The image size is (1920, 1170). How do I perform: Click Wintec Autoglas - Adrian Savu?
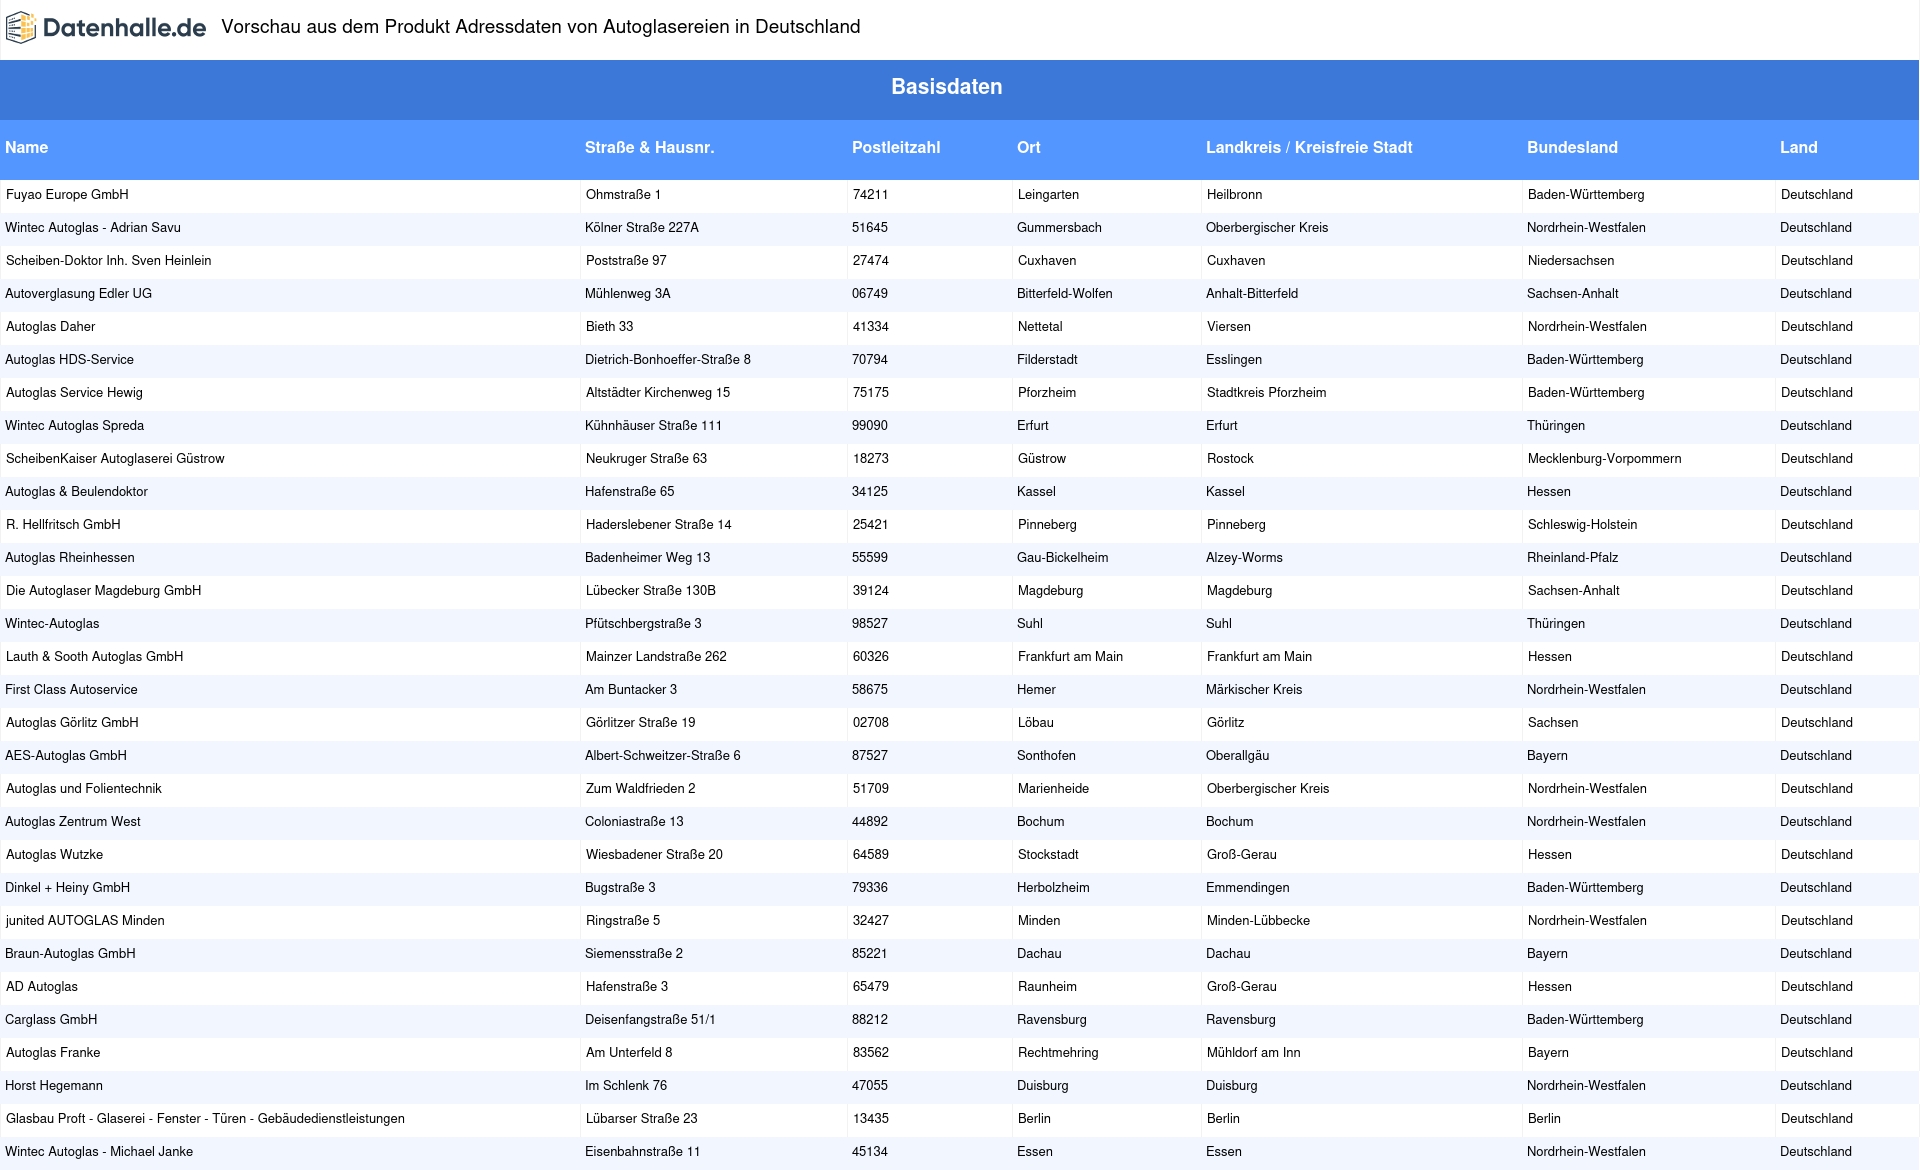pos(93,228)
